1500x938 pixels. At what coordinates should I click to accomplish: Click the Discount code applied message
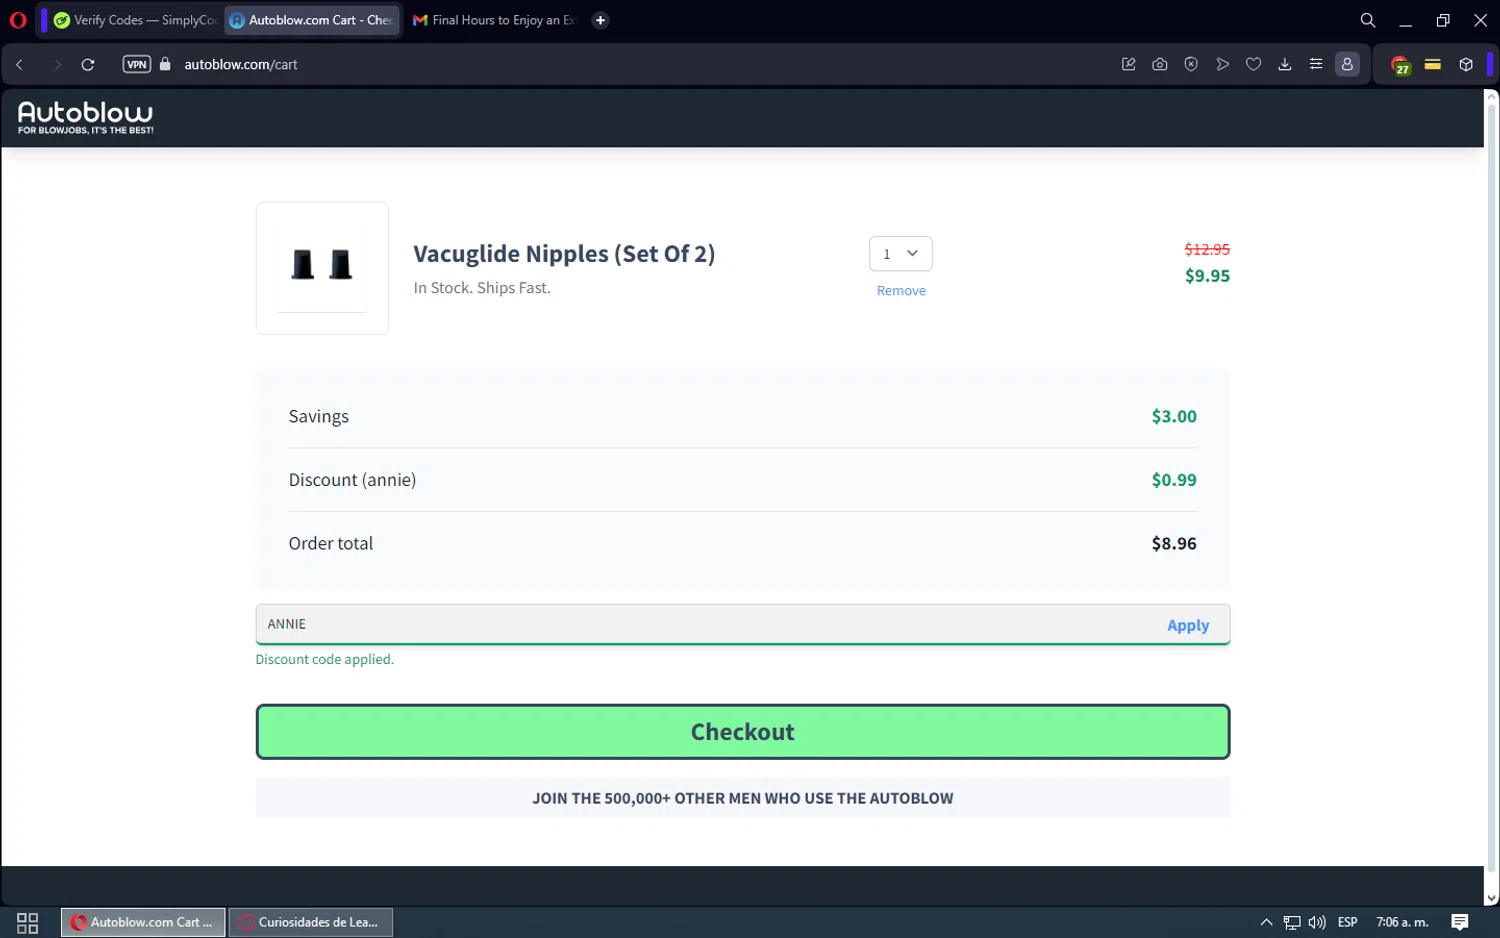(325, 660)
